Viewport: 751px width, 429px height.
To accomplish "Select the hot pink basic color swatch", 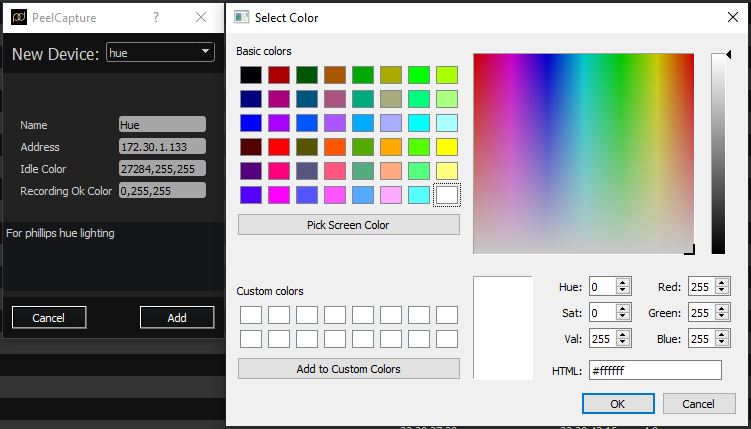I will tap(279, 171).
